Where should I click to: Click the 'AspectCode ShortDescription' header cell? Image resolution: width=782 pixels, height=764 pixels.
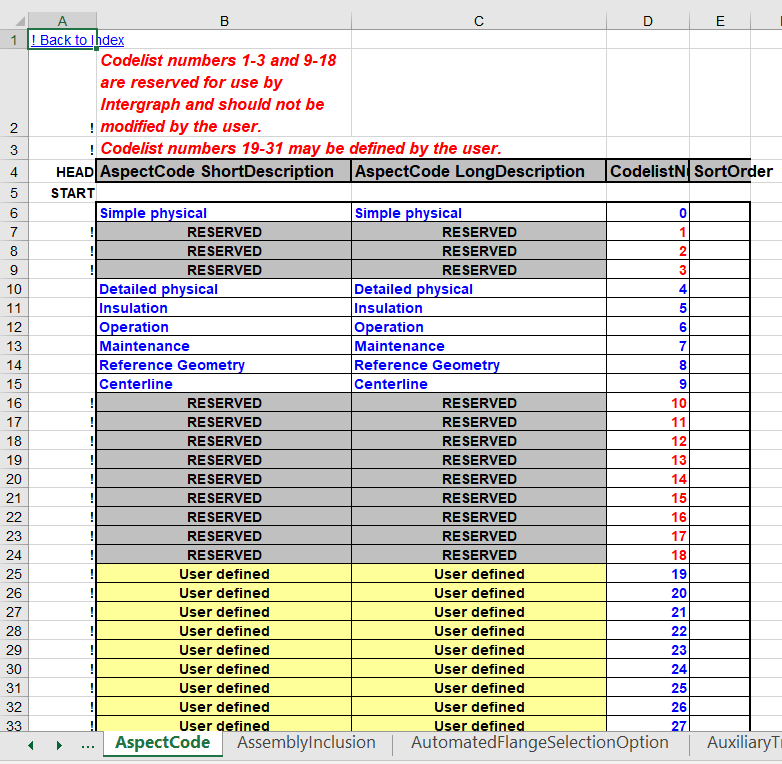[224, 172]
